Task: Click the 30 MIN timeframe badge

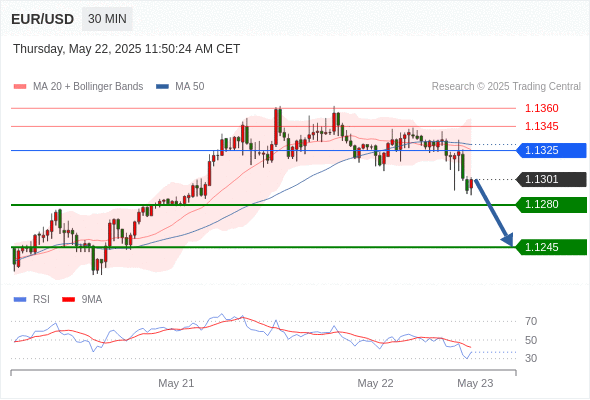Action: pos(107,19)
